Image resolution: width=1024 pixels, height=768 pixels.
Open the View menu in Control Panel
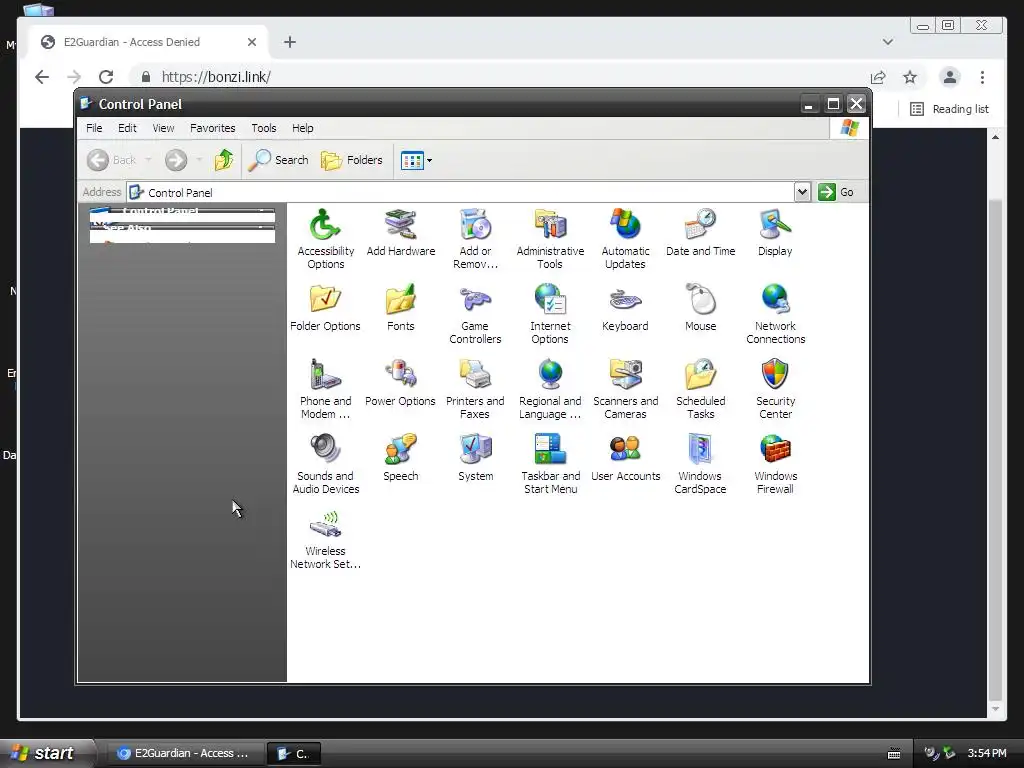[x=163, y=128]
